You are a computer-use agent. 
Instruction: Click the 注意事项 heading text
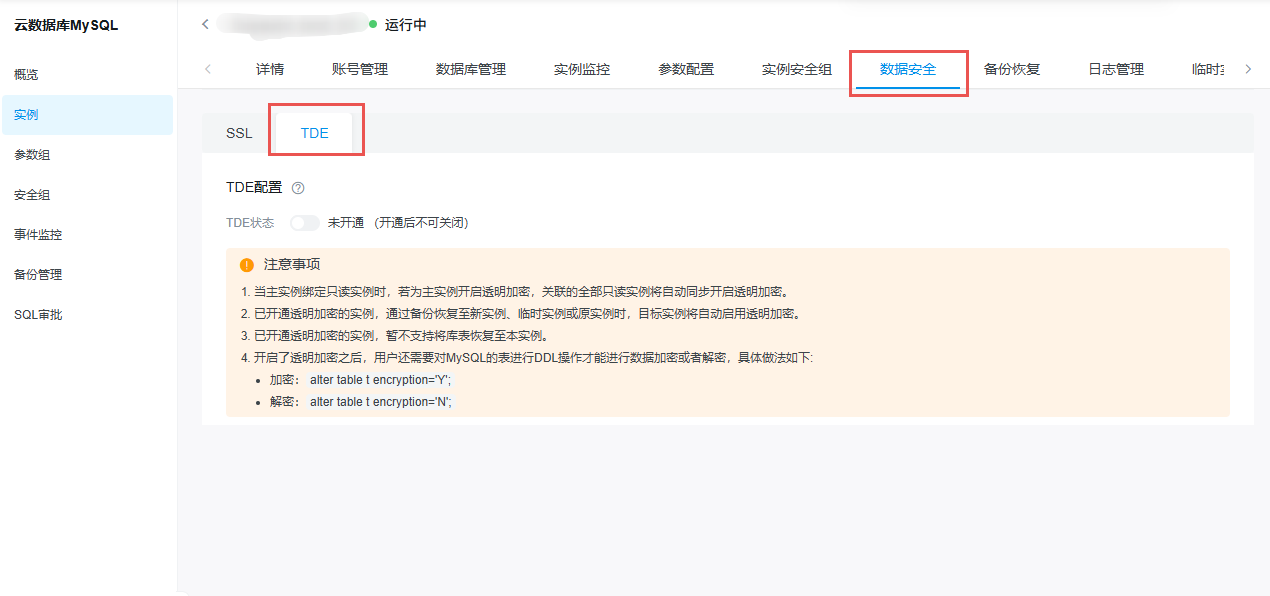[292, 265]
